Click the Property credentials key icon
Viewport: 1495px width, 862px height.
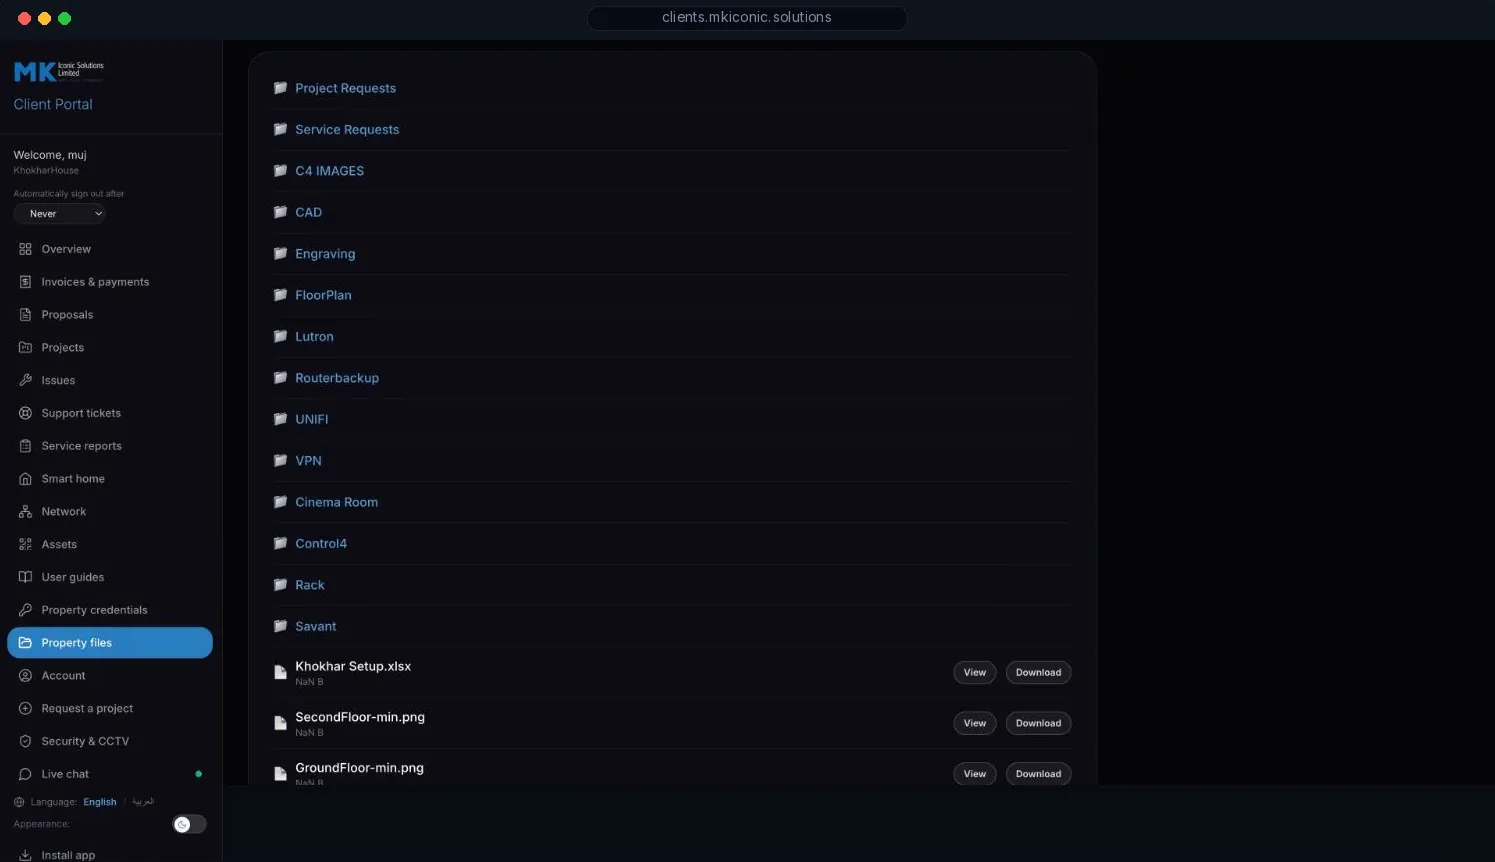tap(25, 610)
